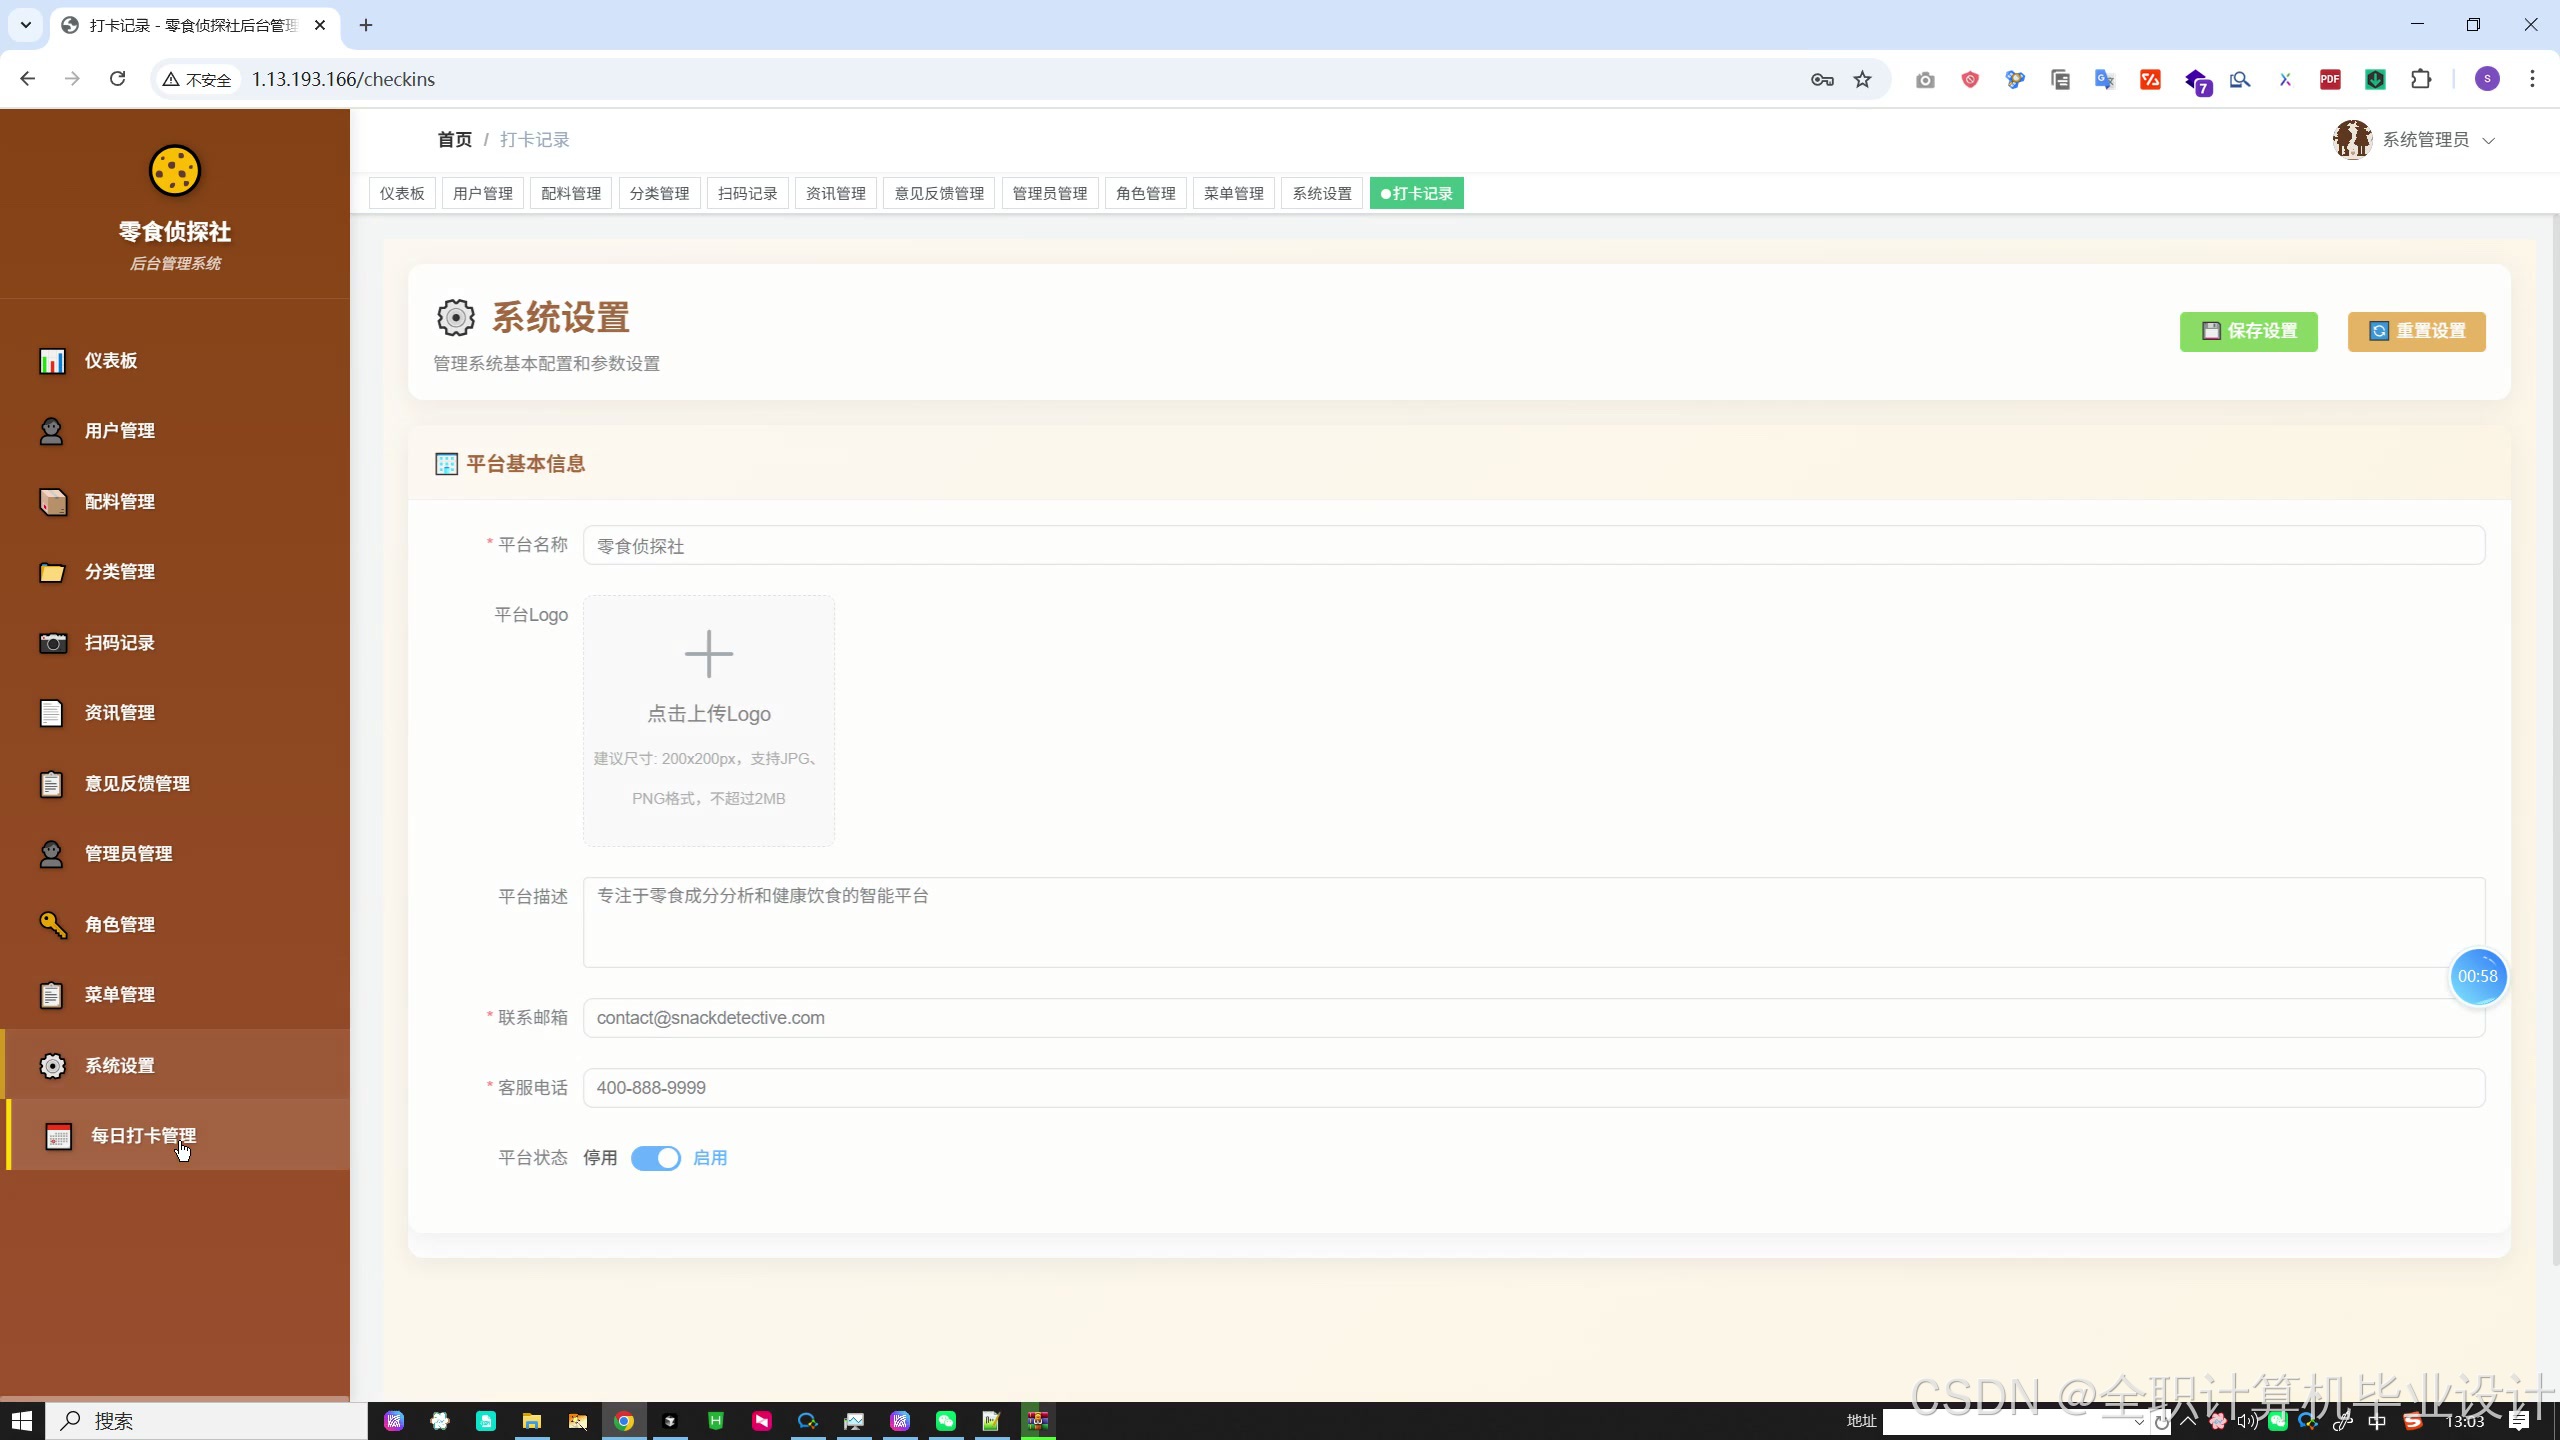Open WeChat from the Windows taskbar

[x=945, y=1421]
